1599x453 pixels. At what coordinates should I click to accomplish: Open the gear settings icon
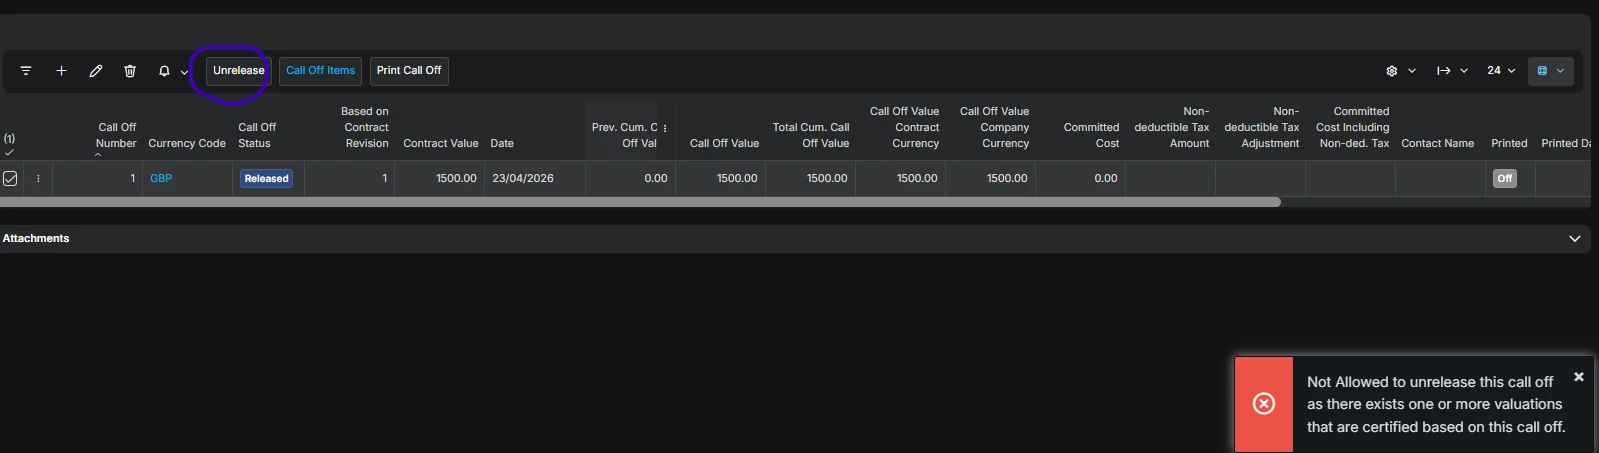[1391, 71]
